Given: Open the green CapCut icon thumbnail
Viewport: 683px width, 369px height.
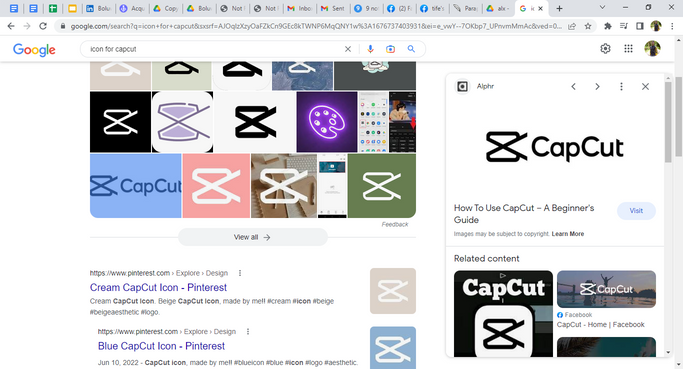Looking at the screenshot, I should click(x=382, y=186).
